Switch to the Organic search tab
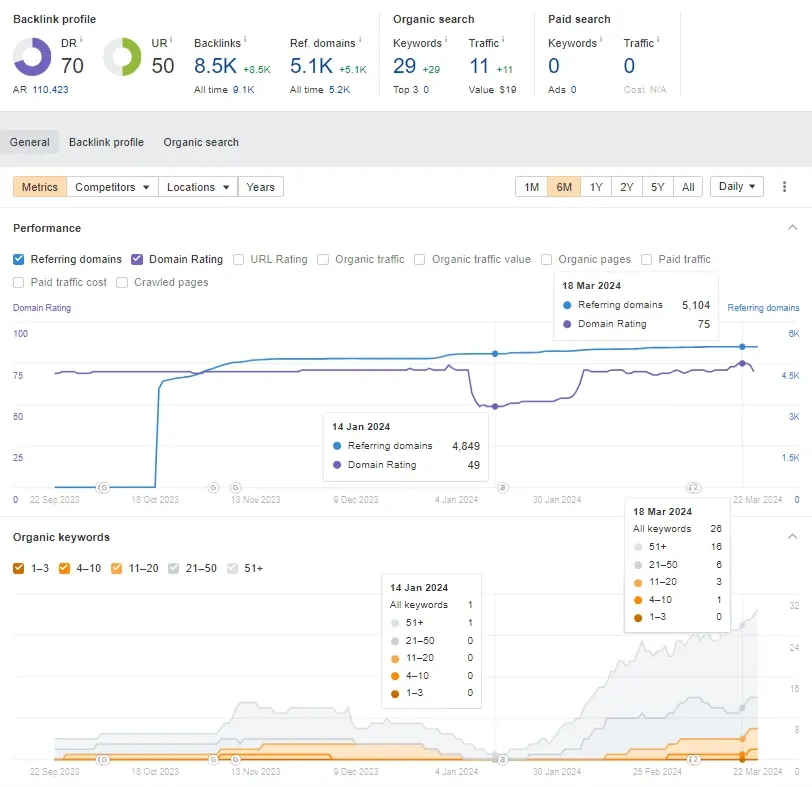Image resolution: width=812 pixels, height=787 pixels. [x=201, y=142]
